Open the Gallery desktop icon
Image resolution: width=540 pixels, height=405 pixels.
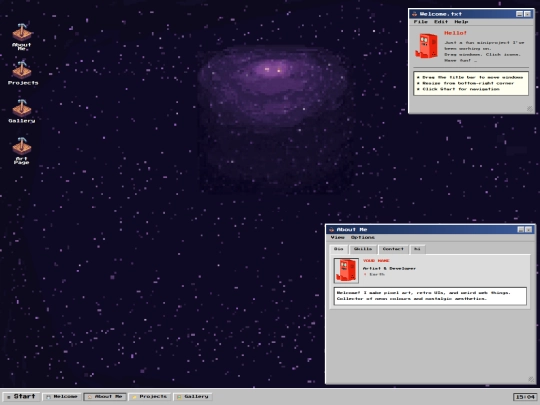point(22,111)
